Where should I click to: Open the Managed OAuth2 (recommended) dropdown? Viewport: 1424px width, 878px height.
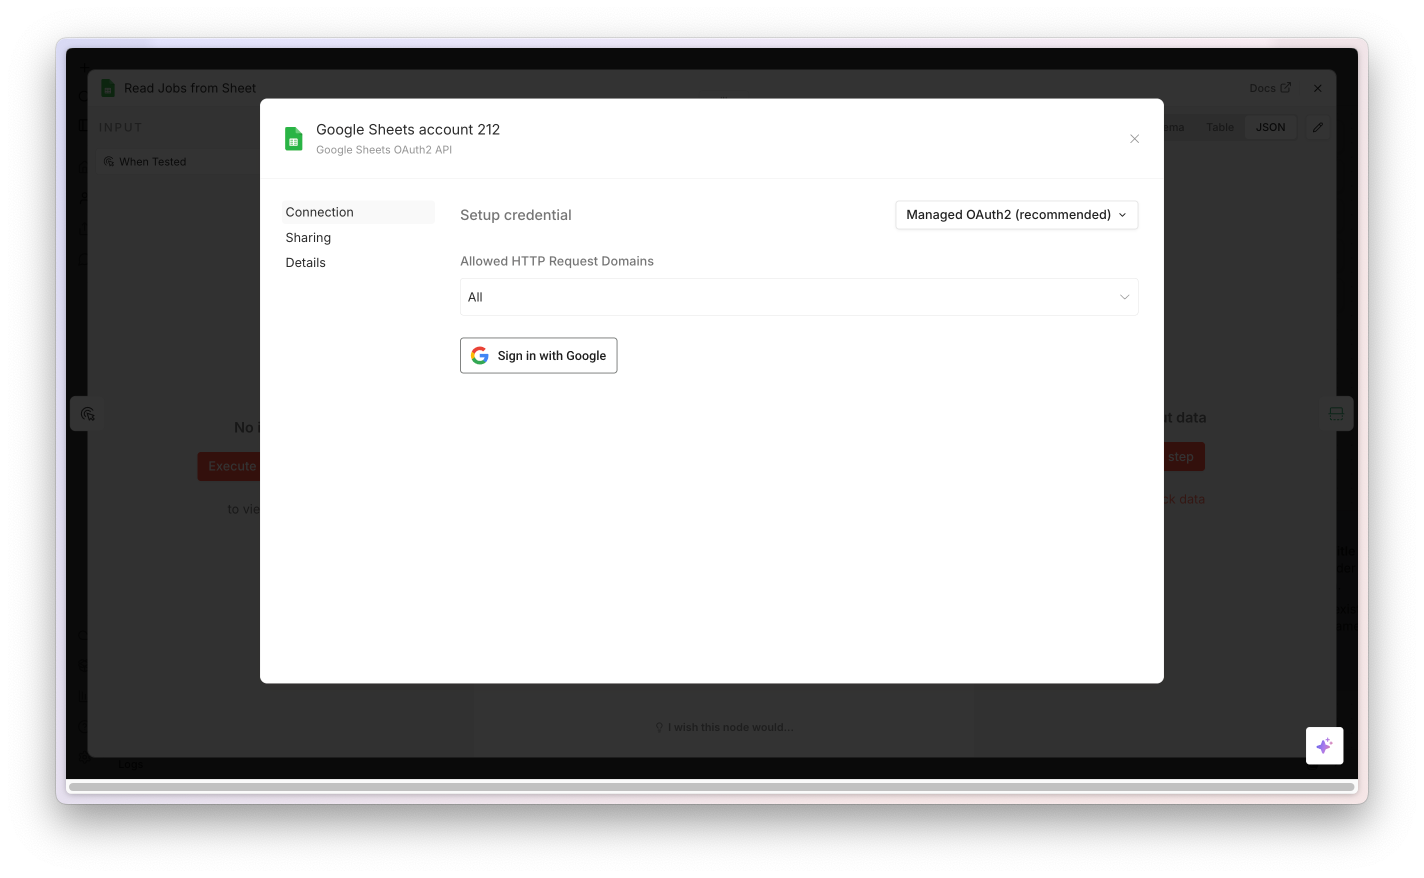pos(1016,215)
